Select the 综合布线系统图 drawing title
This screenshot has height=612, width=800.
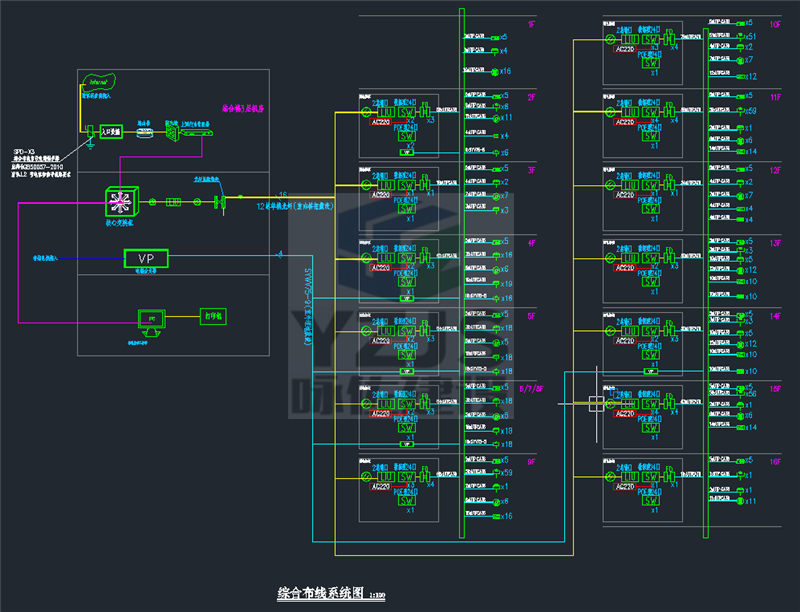click(320, 593)
